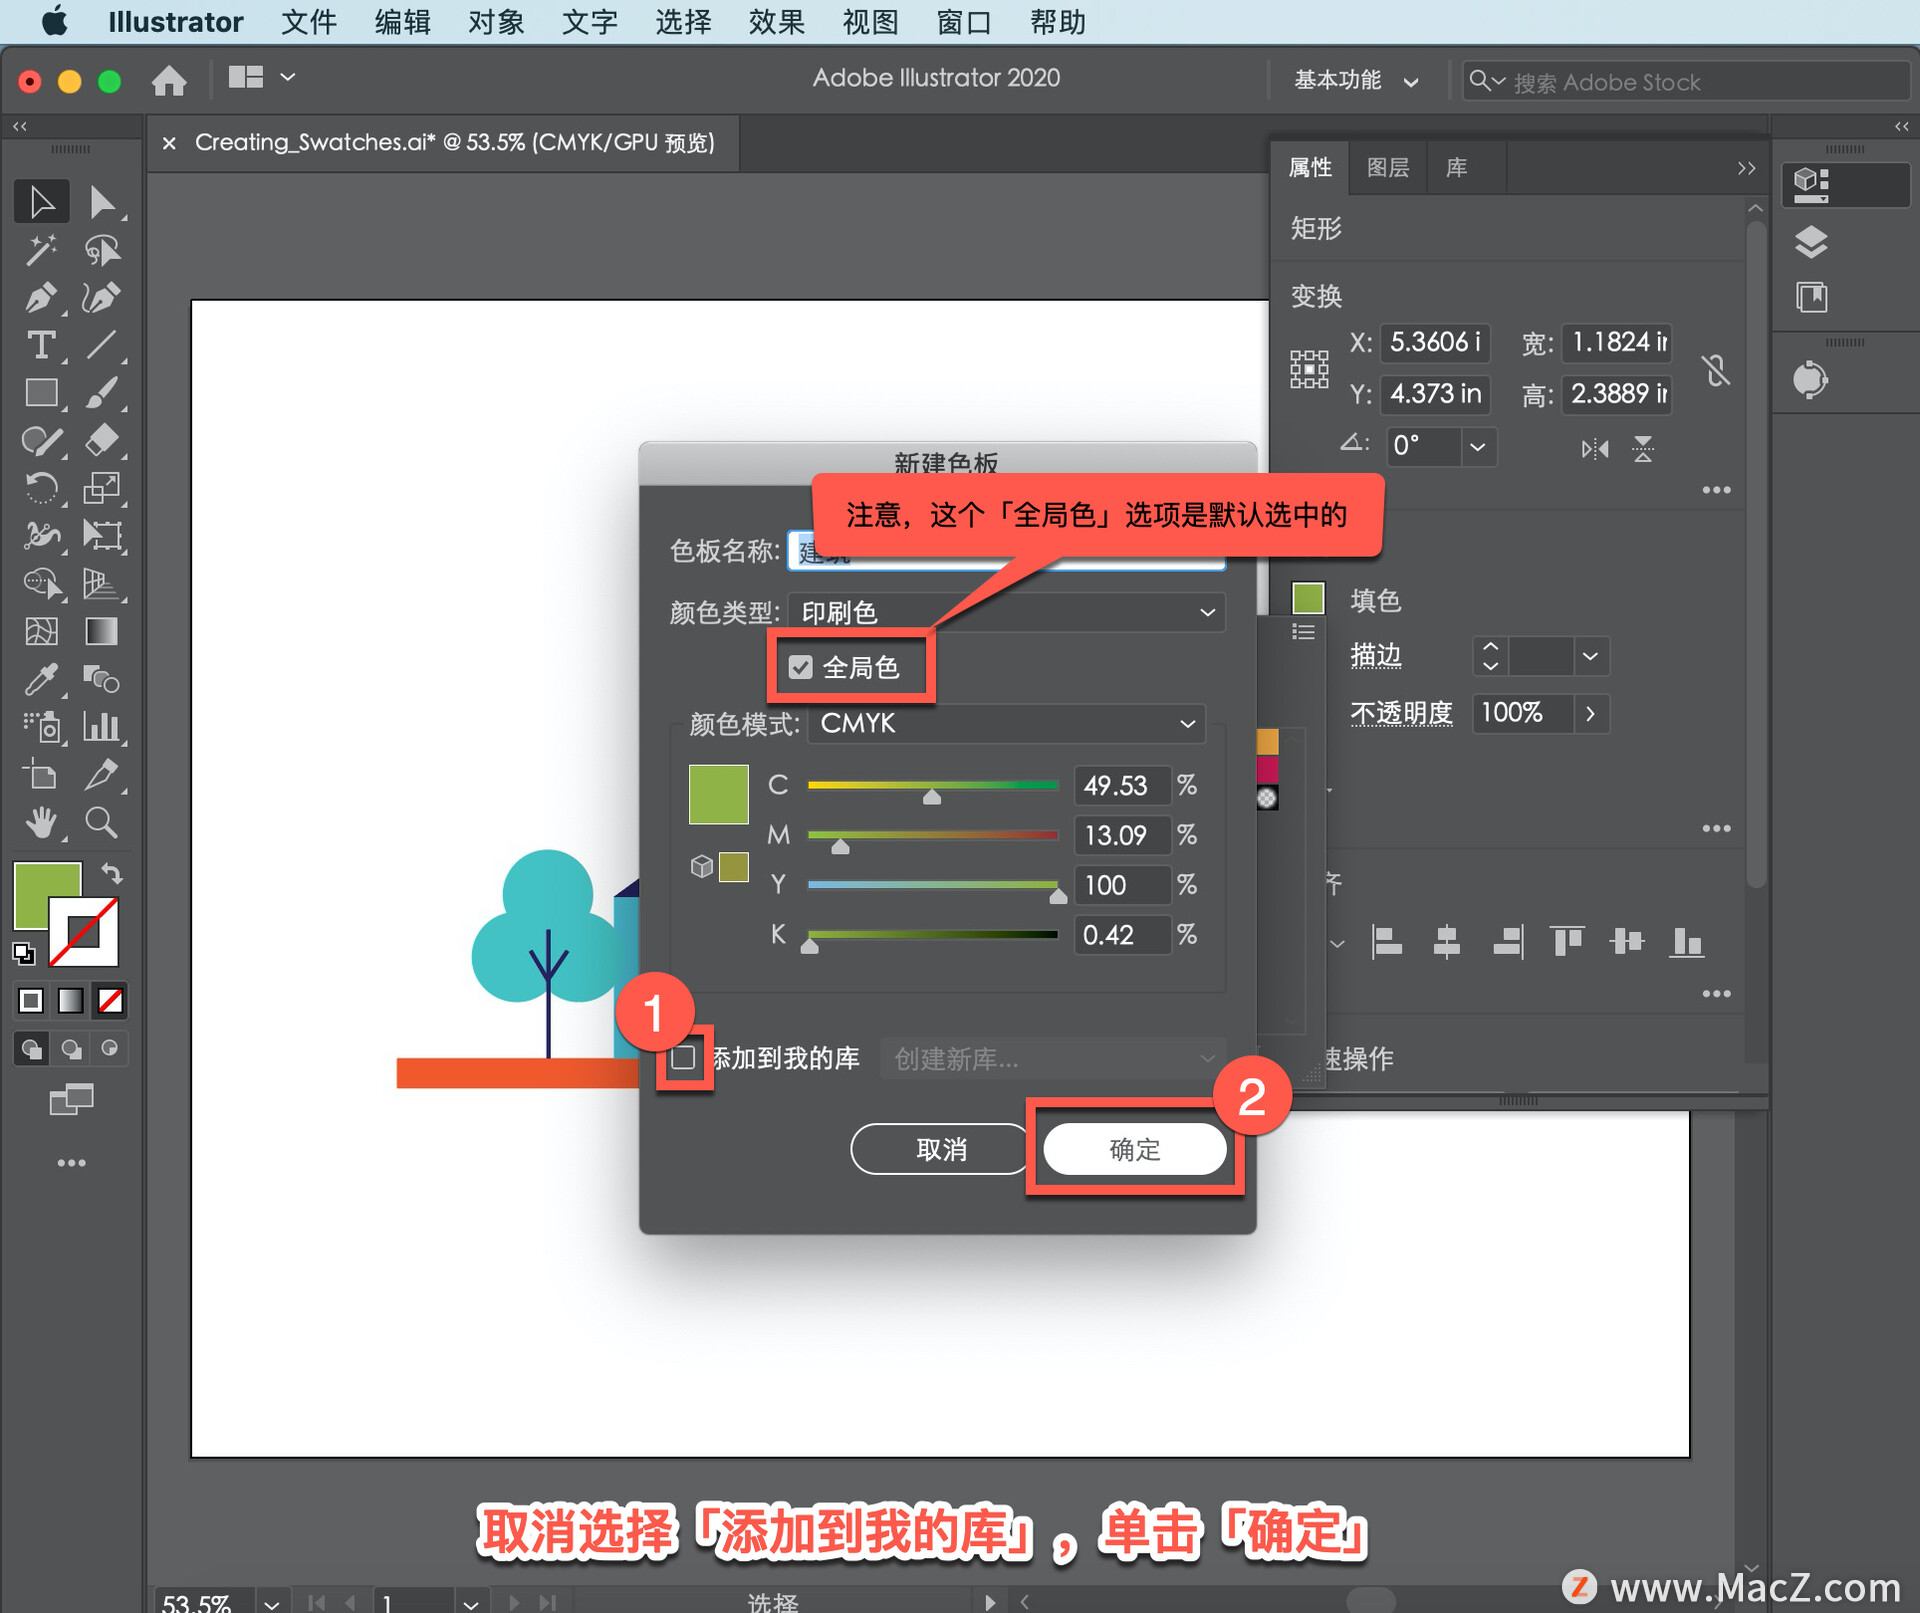
Task: Select the Pen tool
Action: tap(40, 297)
